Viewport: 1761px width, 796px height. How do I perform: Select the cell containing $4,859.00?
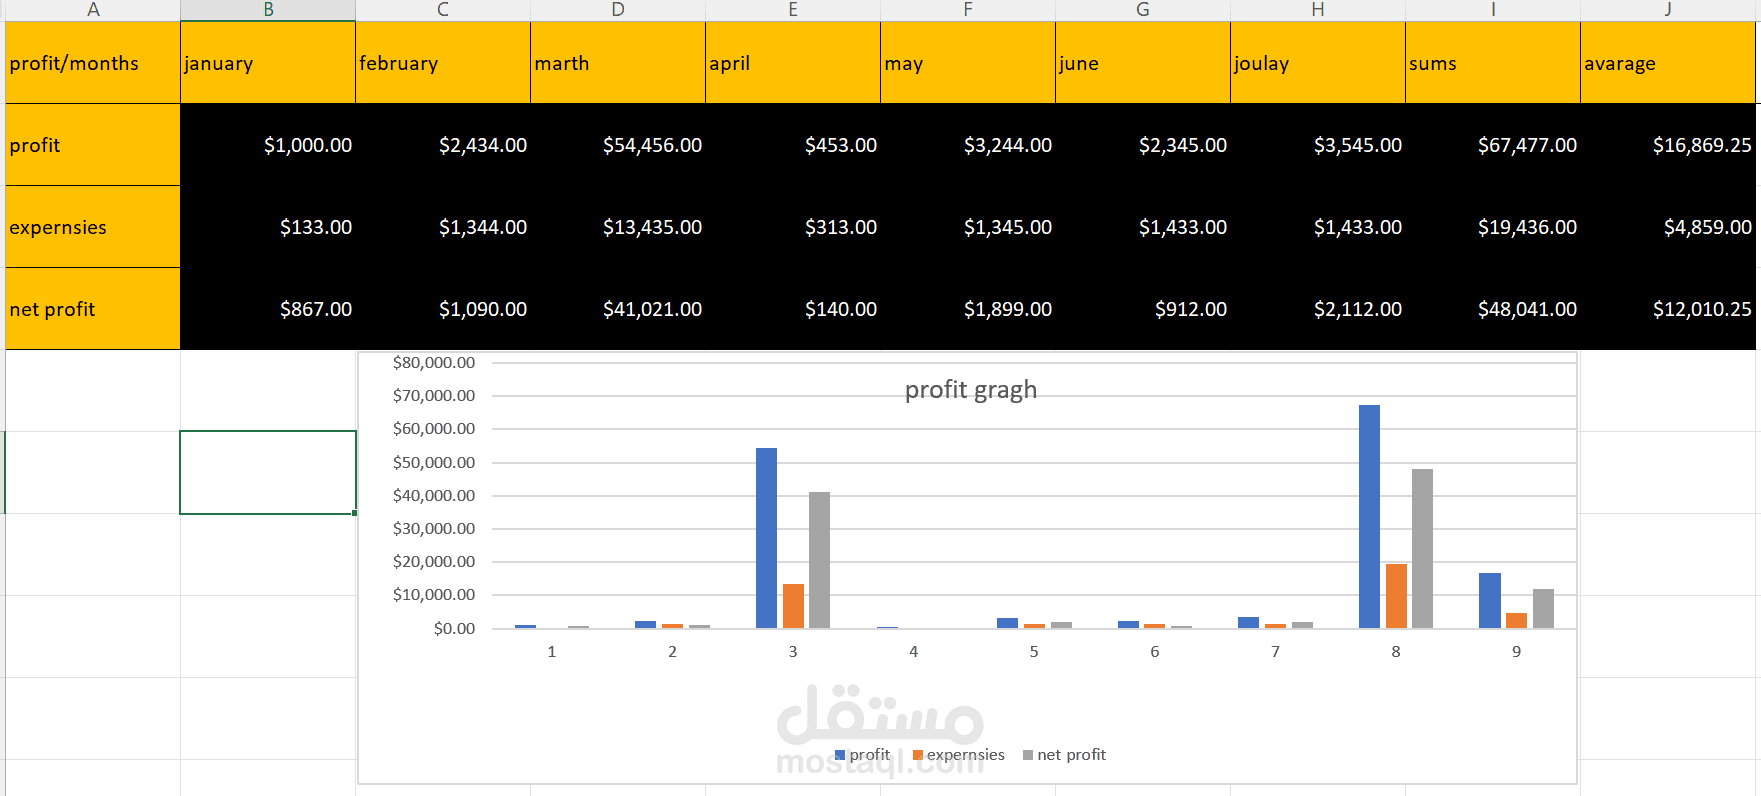tap(1668, 227)
